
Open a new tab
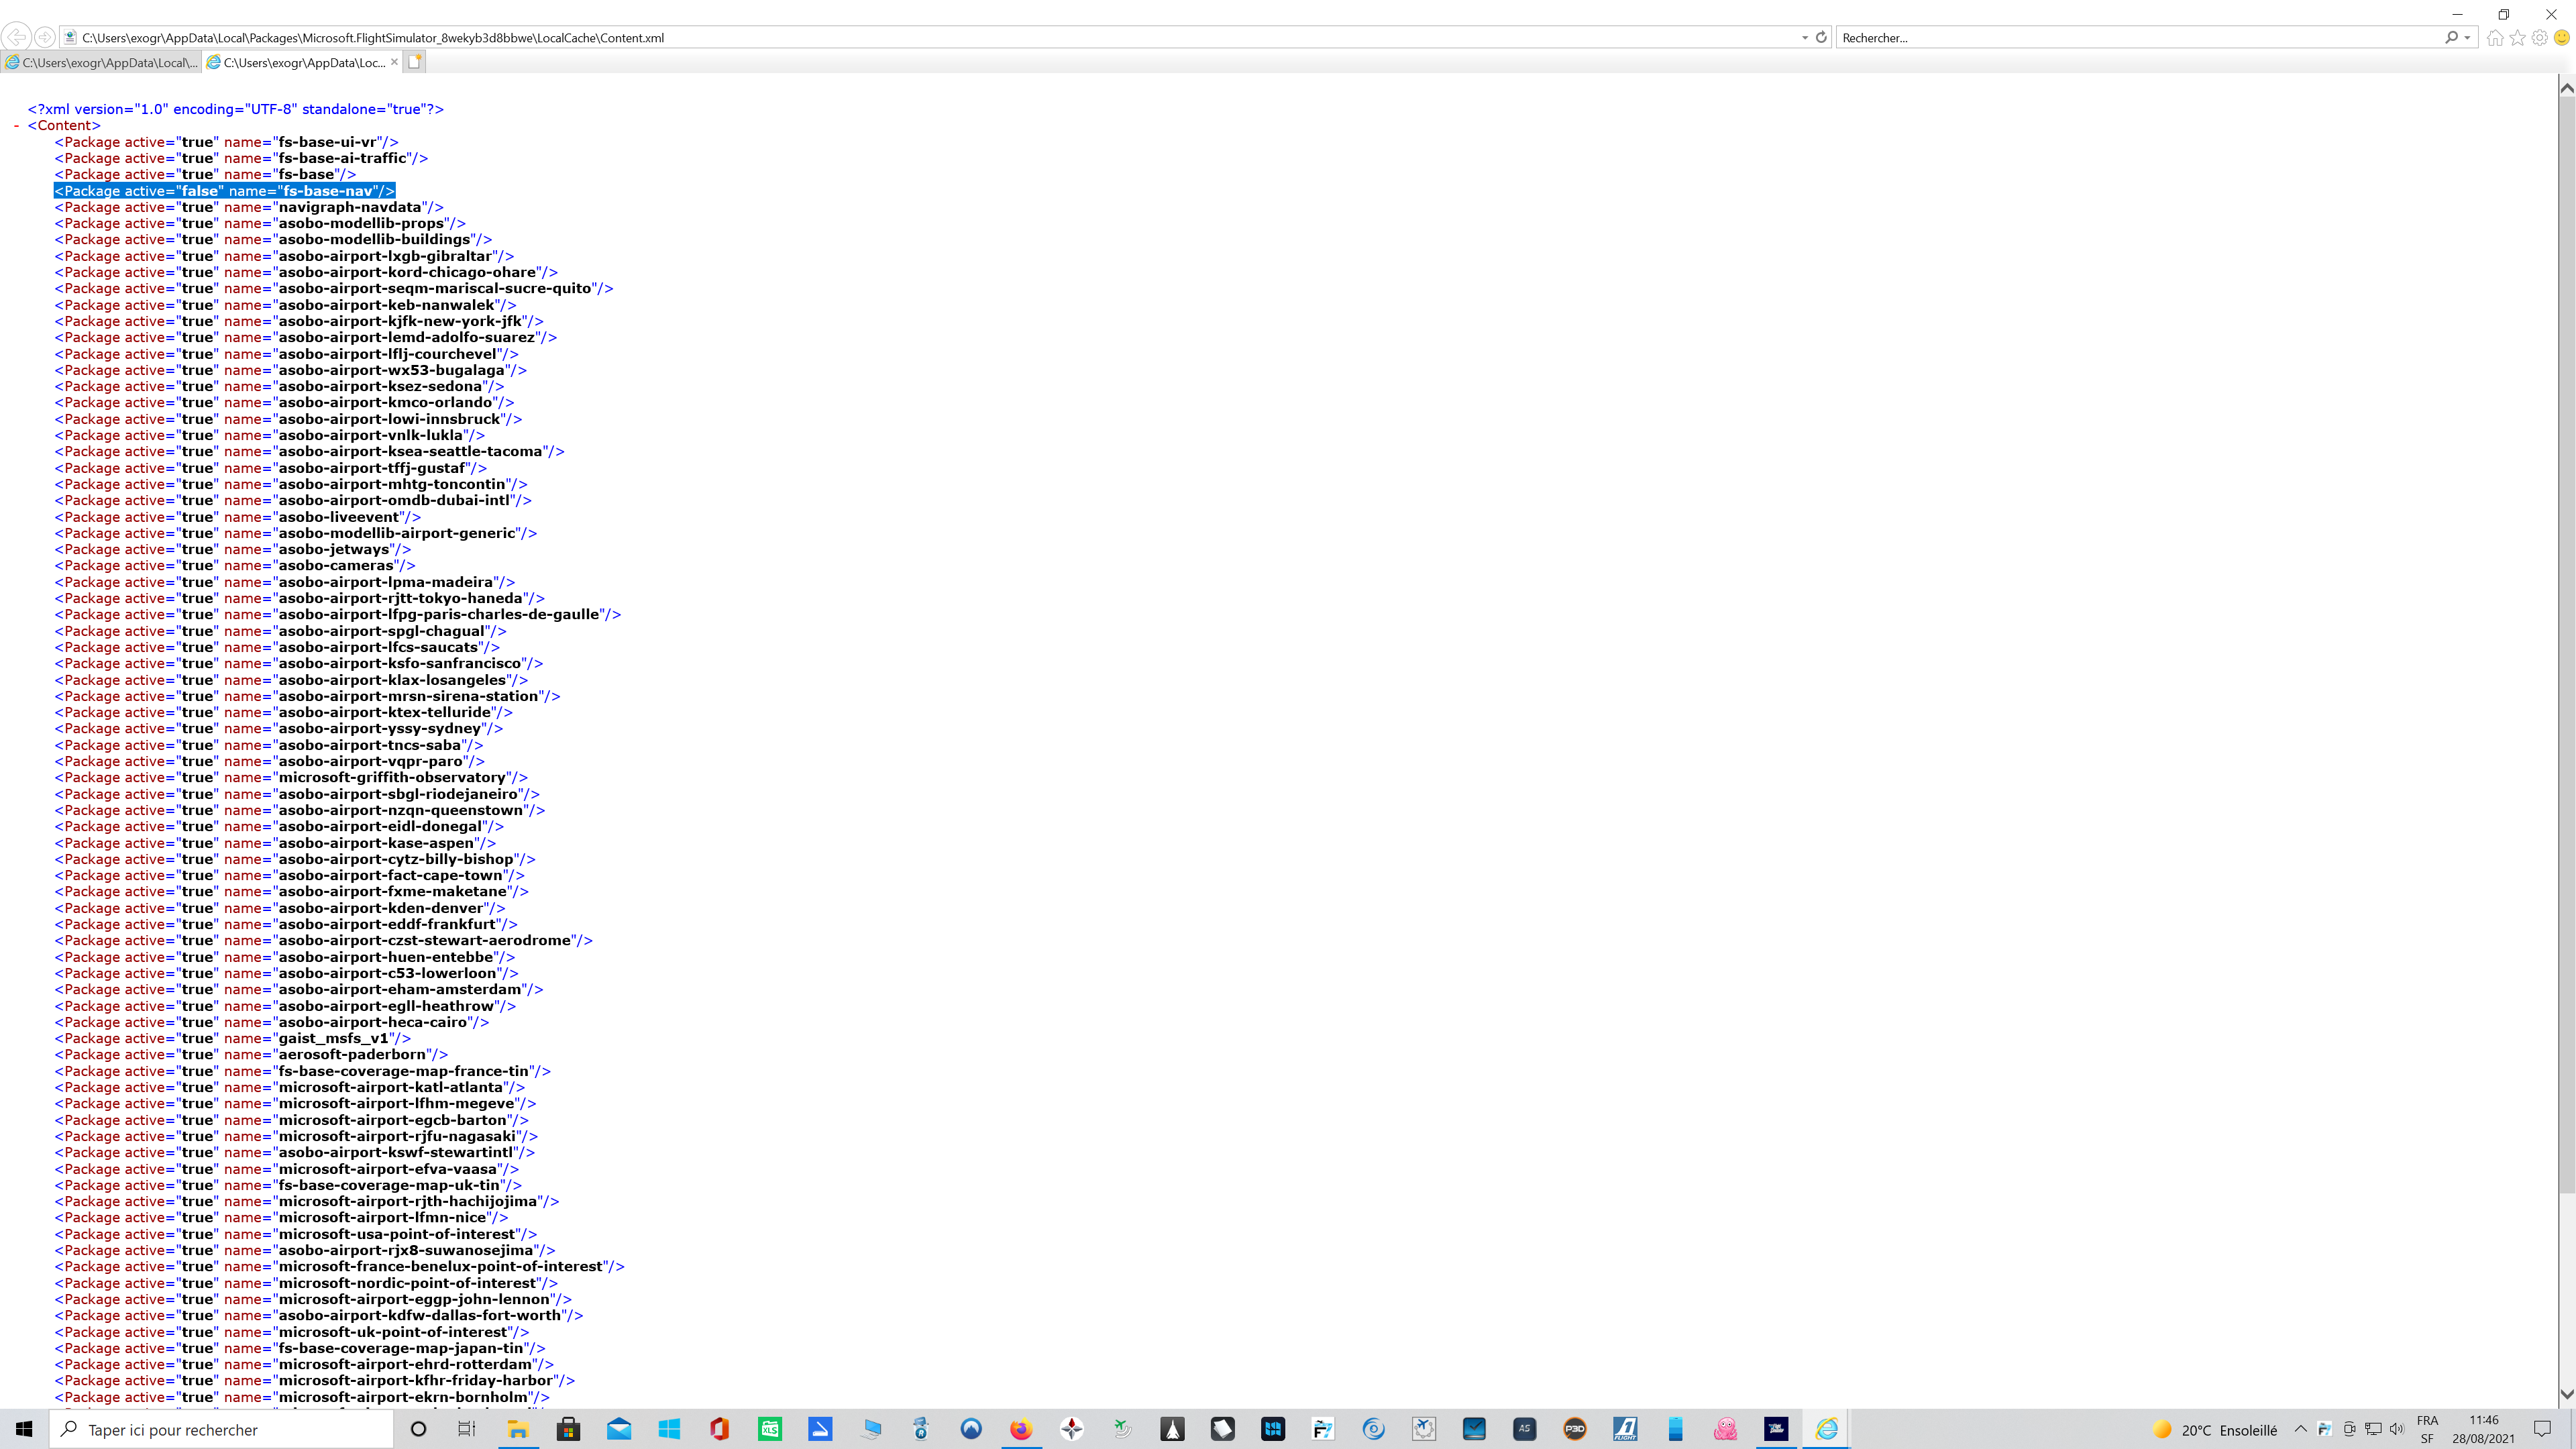(x=415, y=62)
